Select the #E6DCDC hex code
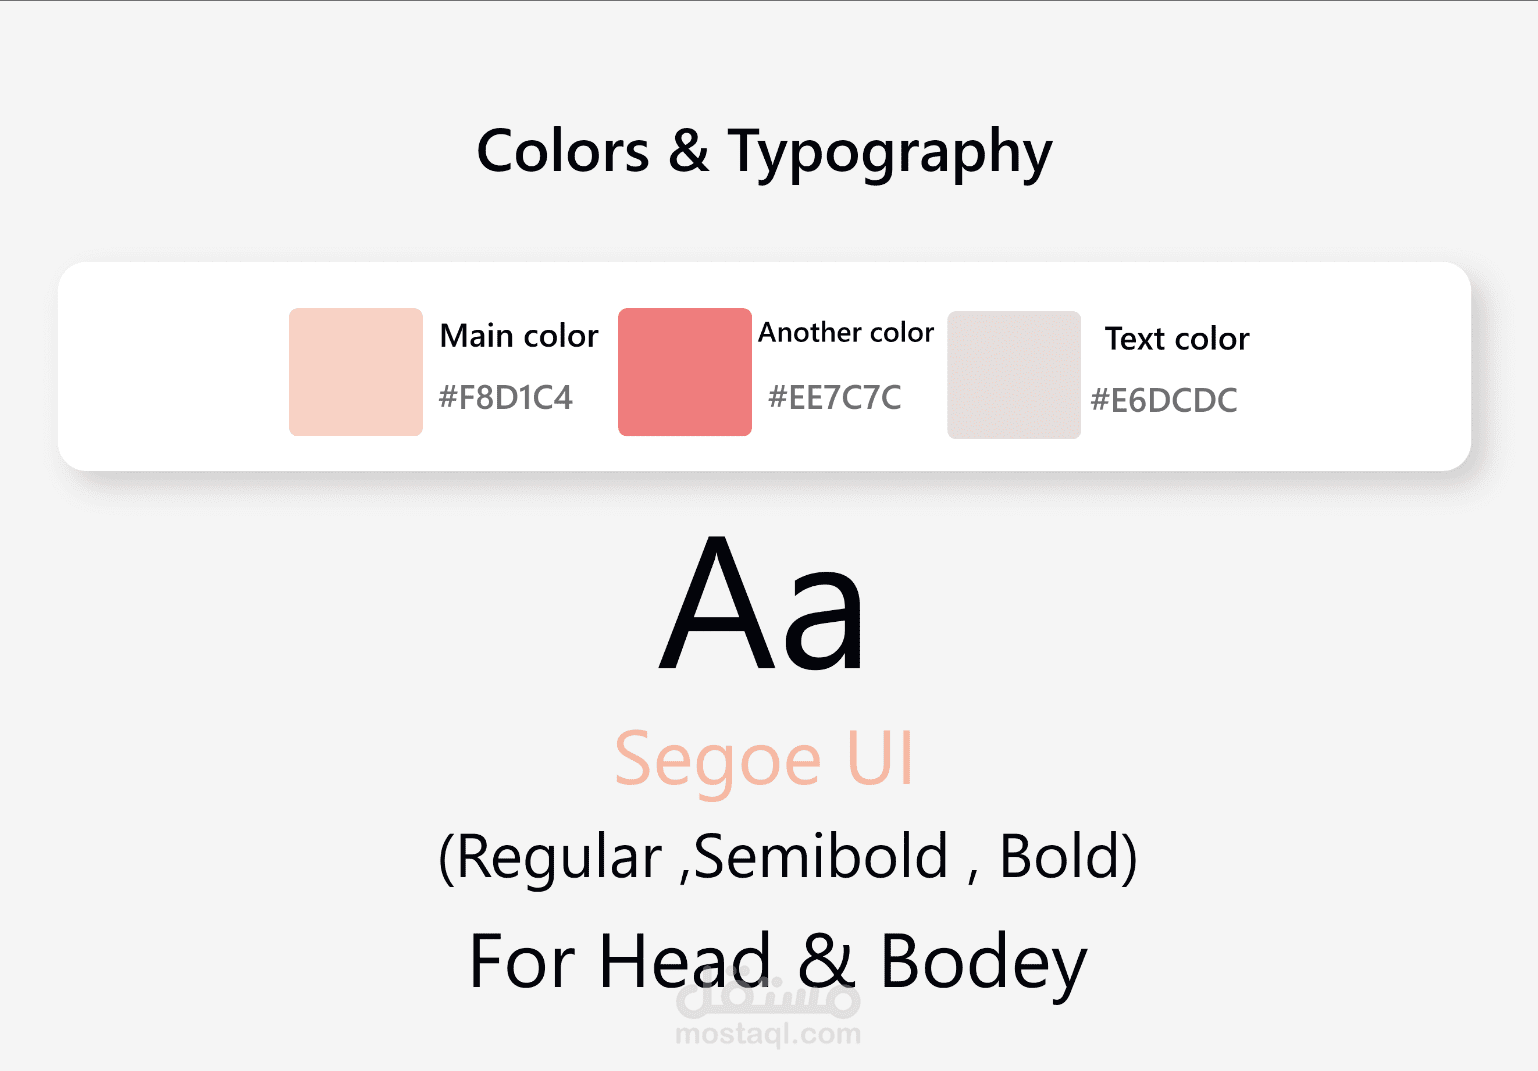 point(1164,401)
